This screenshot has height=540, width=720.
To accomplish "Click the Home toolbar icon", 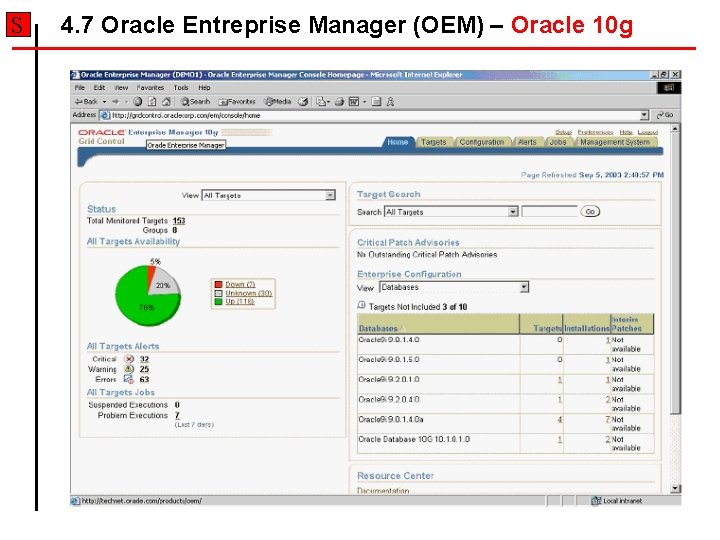I will click(x=166, y=101).
